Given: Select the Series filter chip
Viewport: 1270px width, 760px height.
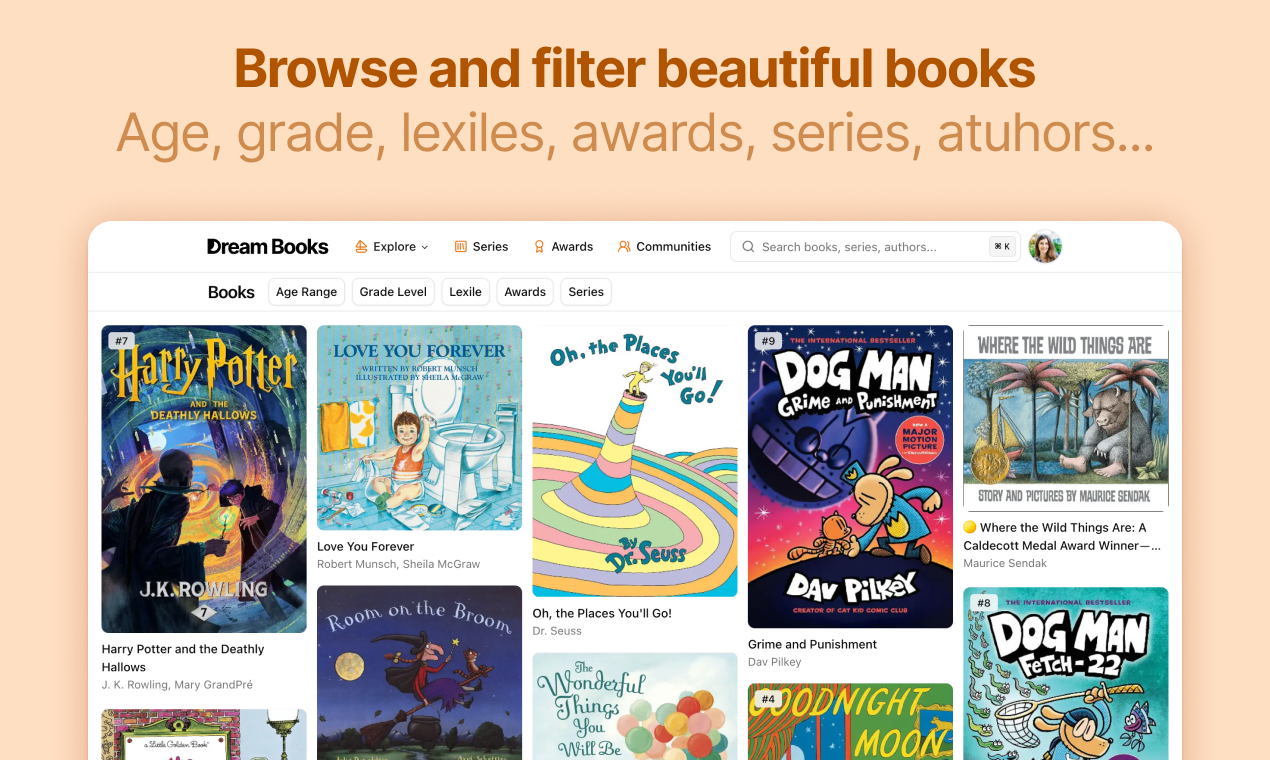Looking at the screenshot, I should (586, 292).
